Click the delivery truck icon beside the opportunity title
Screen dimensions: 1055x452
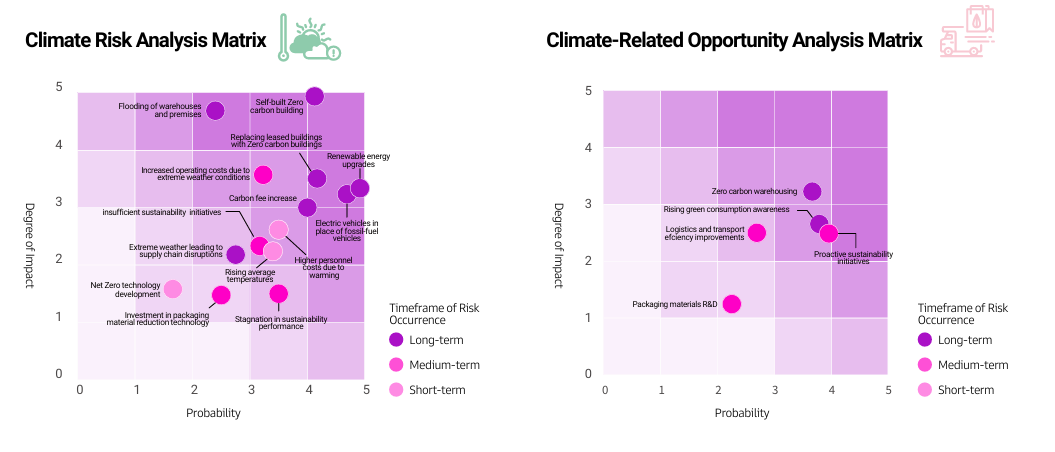click(965, 39)
